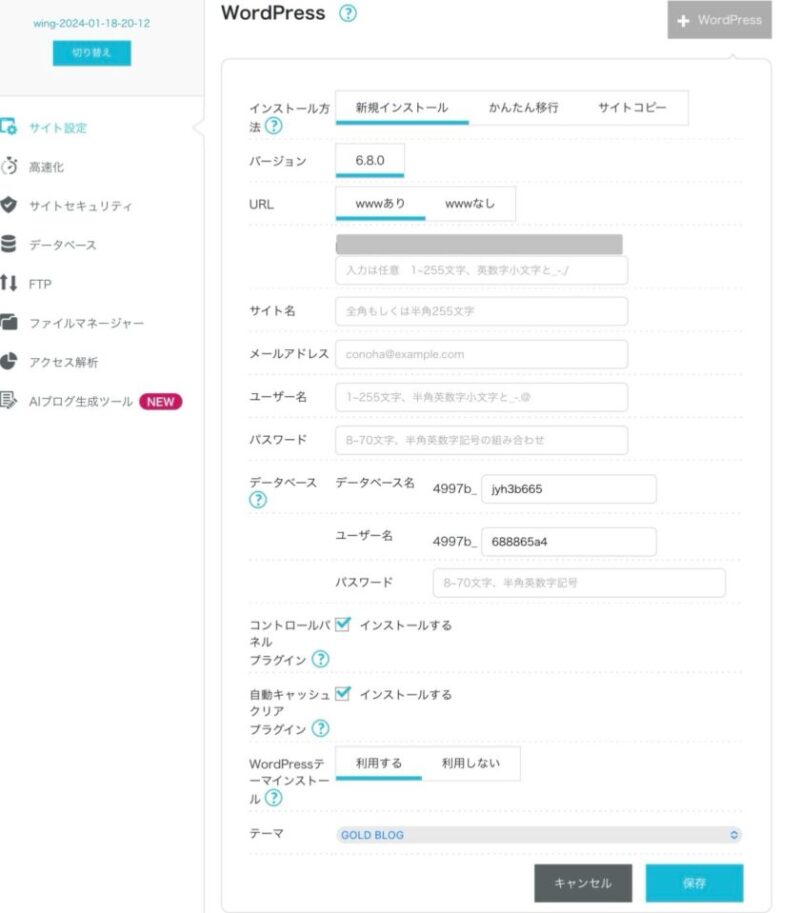Image resolution: width=800 pixels, height=913 pixels.
Task: Open help icon under データベース label
Action: pyautogui.click(x=257, y=500)
